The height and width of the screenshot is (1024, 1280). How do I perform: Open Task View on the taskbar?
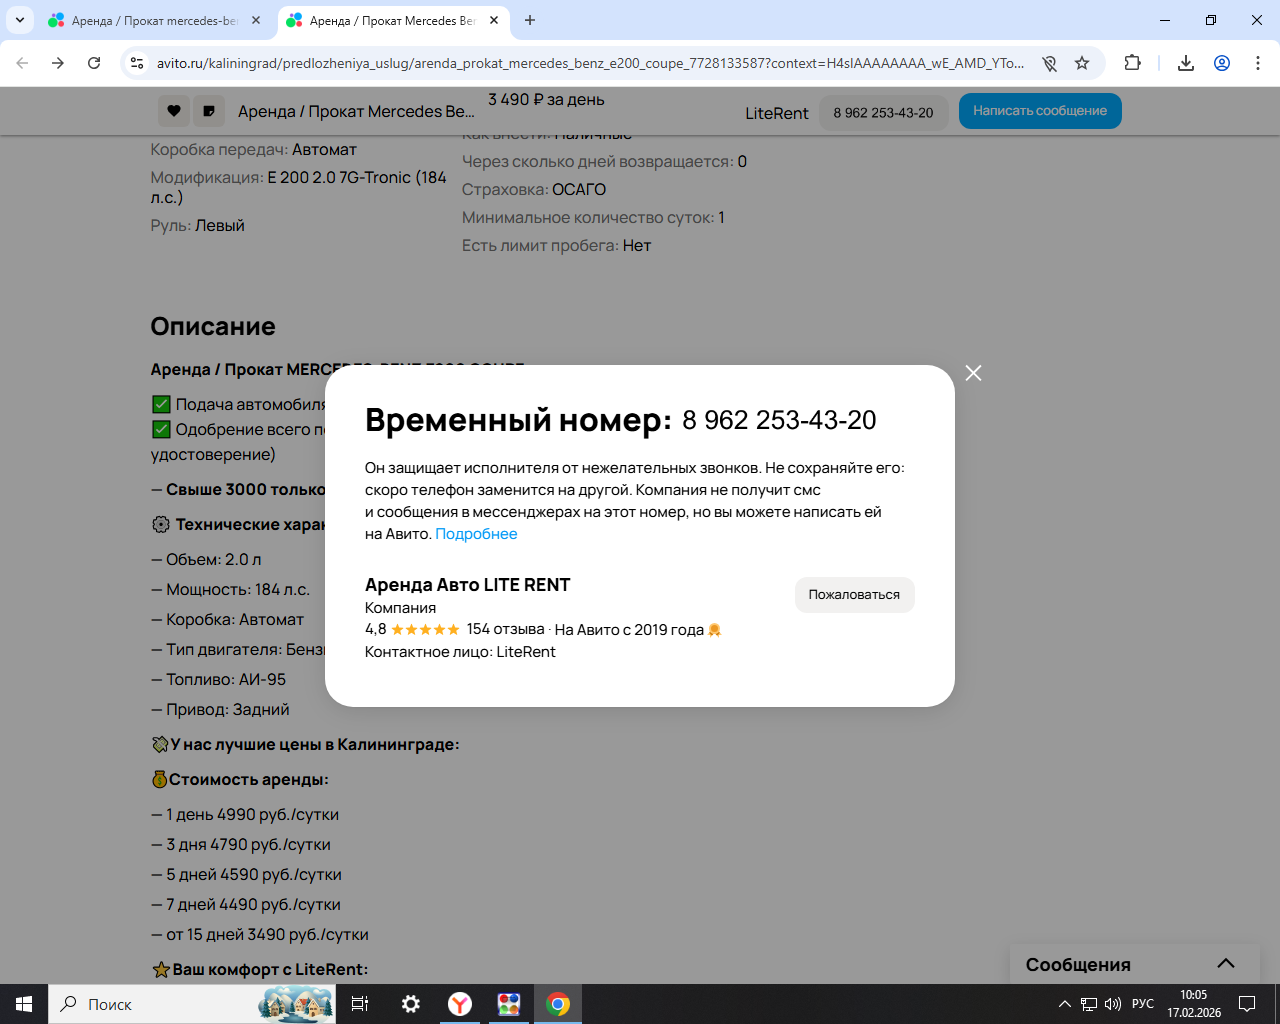coord(360,1004)
